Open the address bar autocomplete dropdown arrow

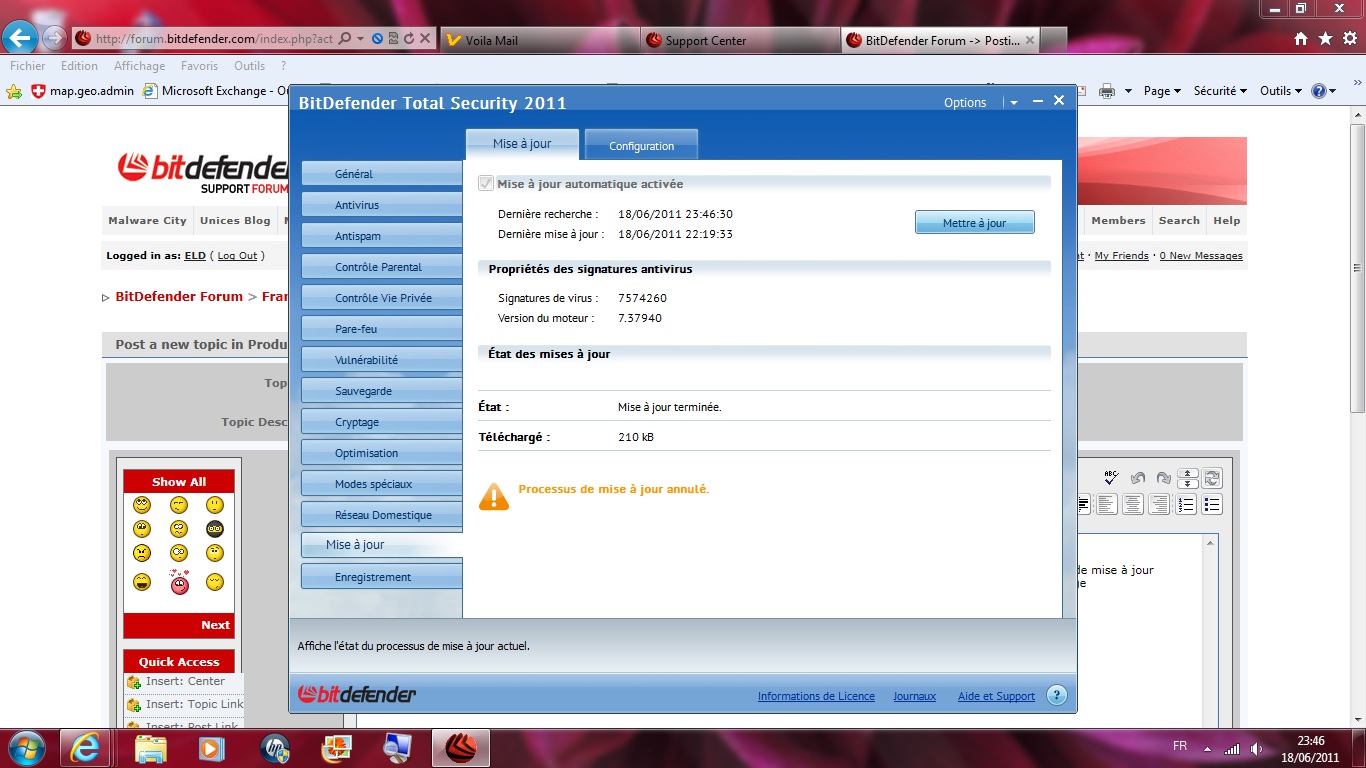[360, 39]
